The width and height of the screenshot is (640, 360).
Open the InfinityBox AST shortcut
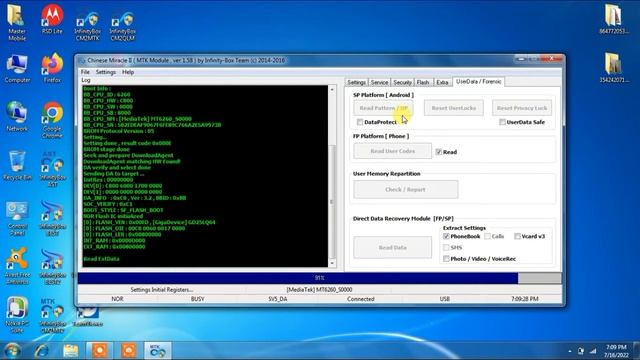[x=52, y=169]
